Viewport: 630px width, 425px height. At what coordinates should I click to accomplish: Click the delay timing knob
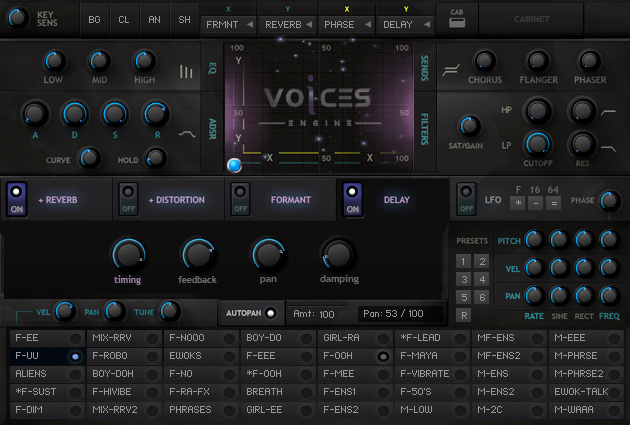pyautogui.click(x=128, y=254)
